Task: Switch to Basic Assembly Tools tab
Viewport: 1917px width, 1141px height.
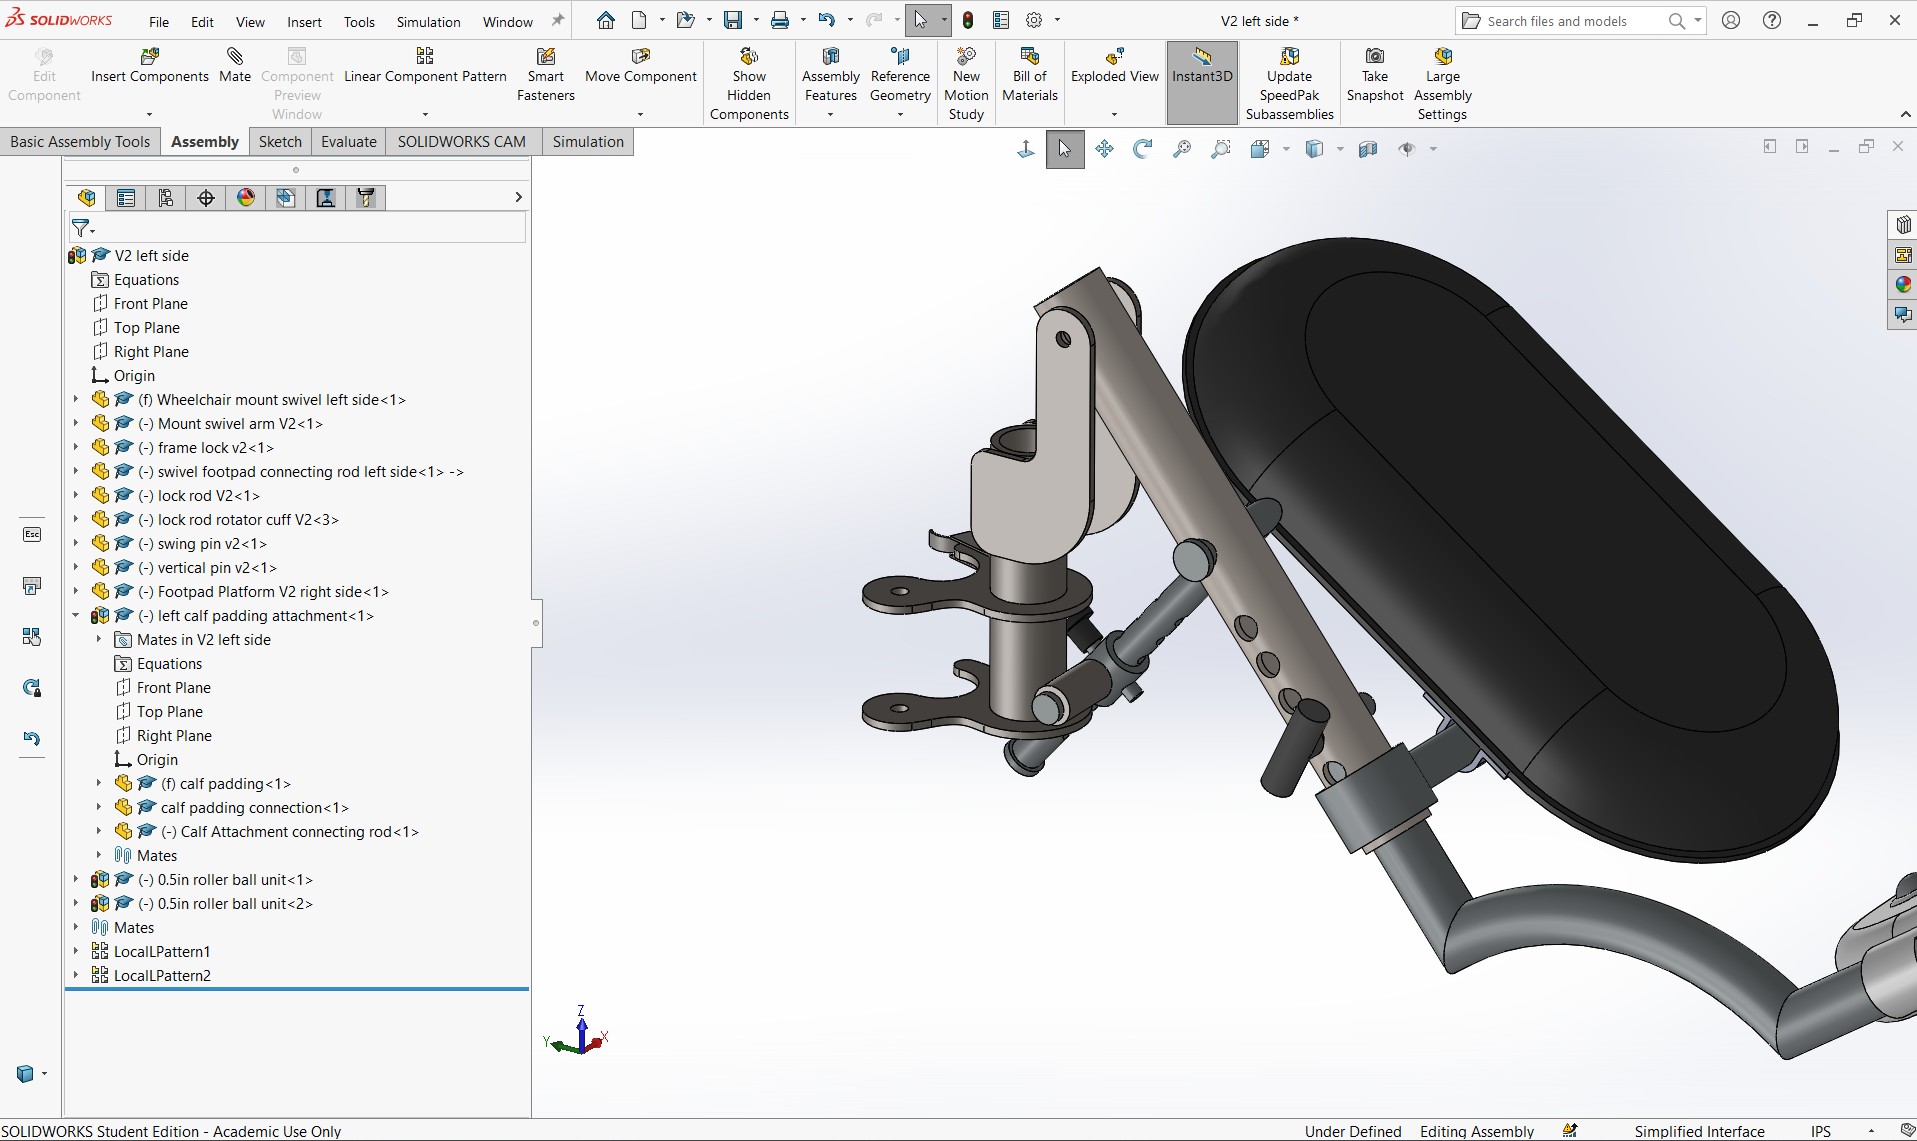Action: point(80,142)
